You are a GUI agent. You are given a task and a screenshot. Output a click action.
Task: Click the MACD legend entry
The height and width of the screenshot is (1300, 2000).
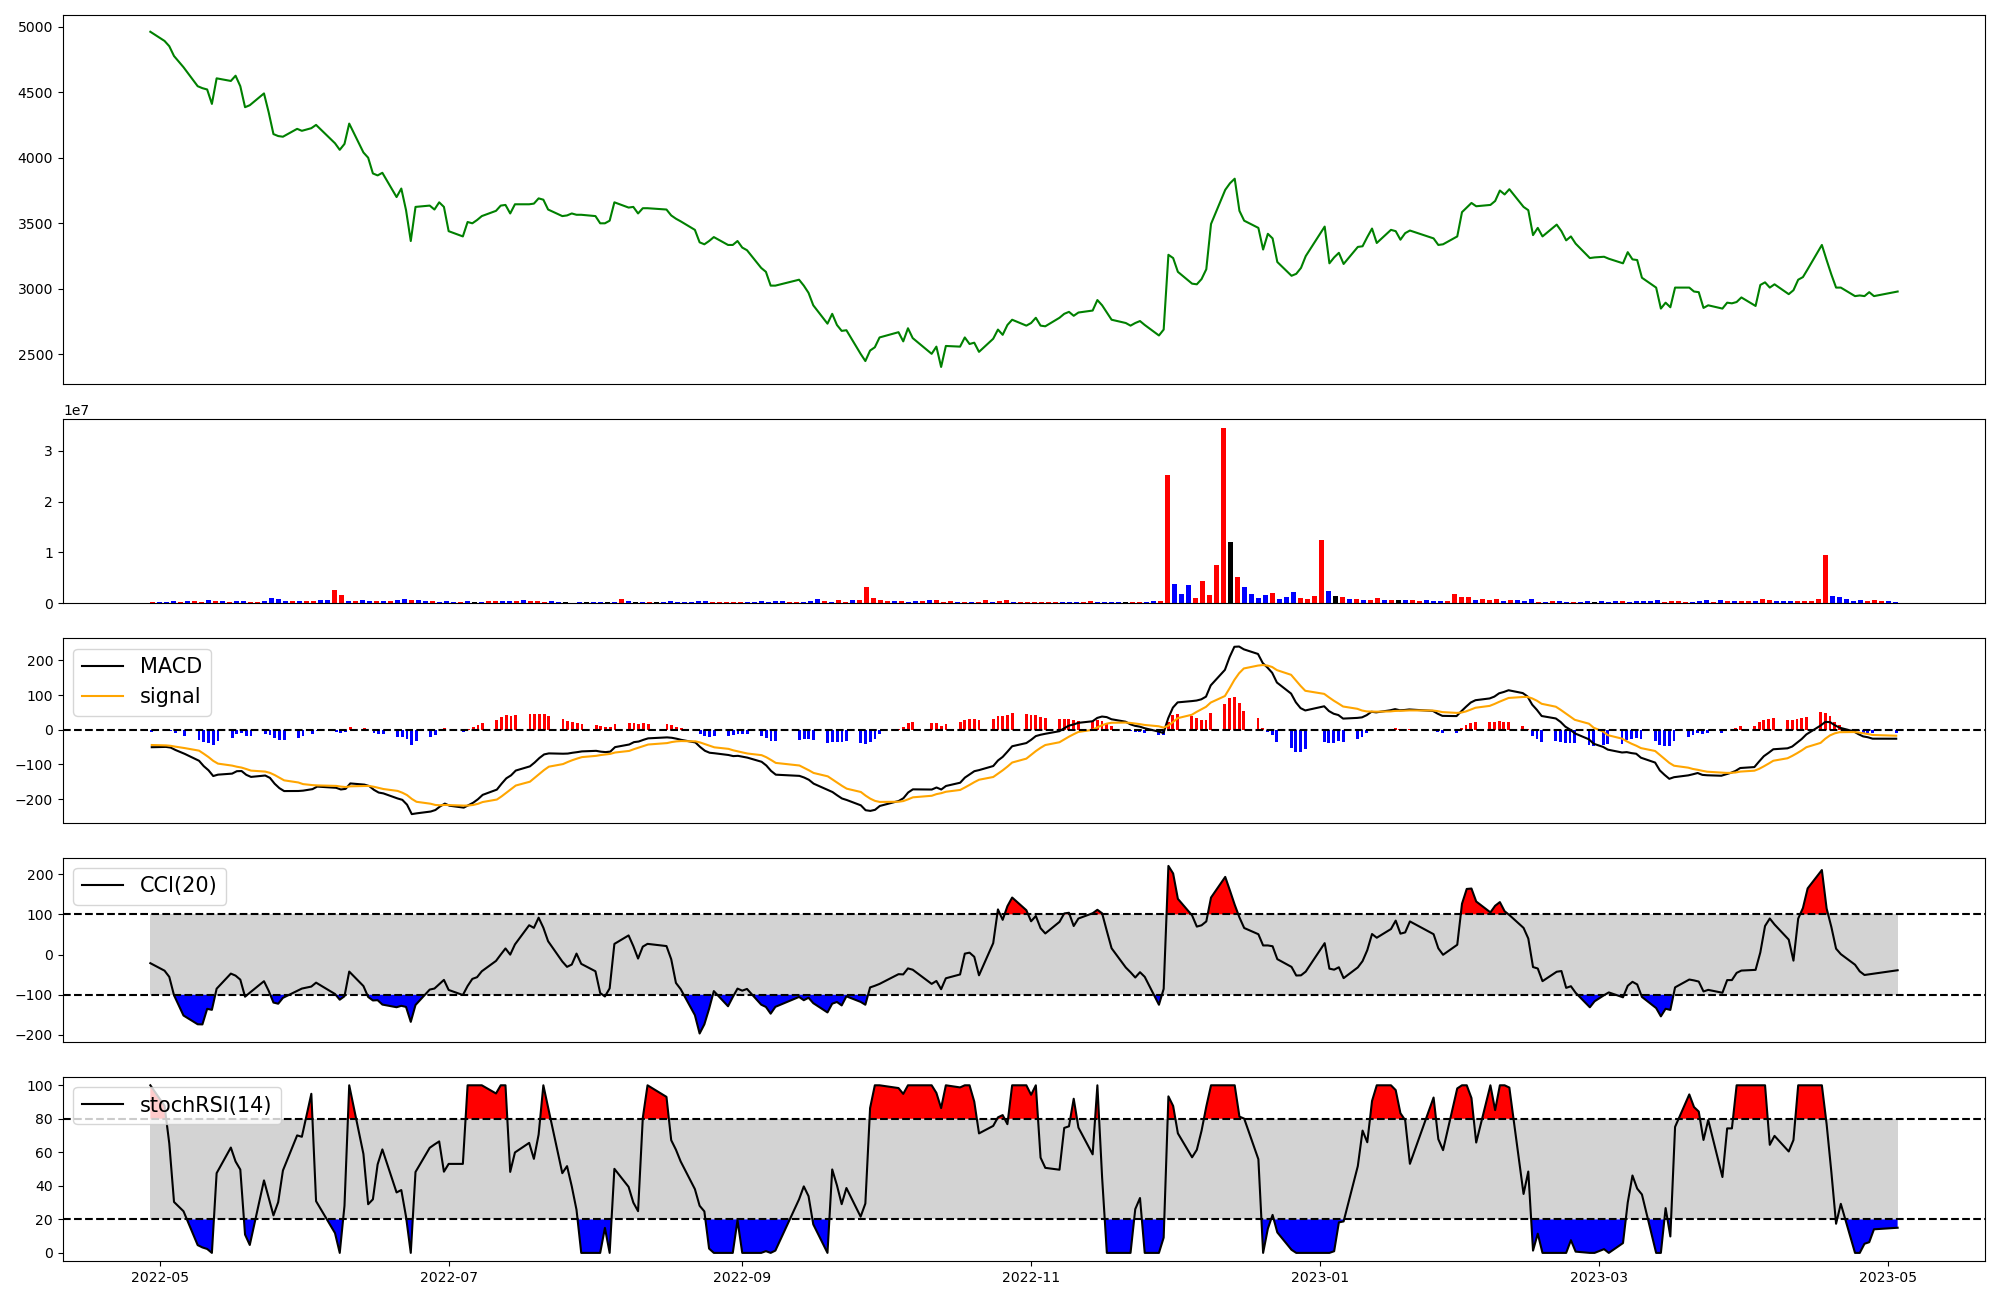pos(170,666)
